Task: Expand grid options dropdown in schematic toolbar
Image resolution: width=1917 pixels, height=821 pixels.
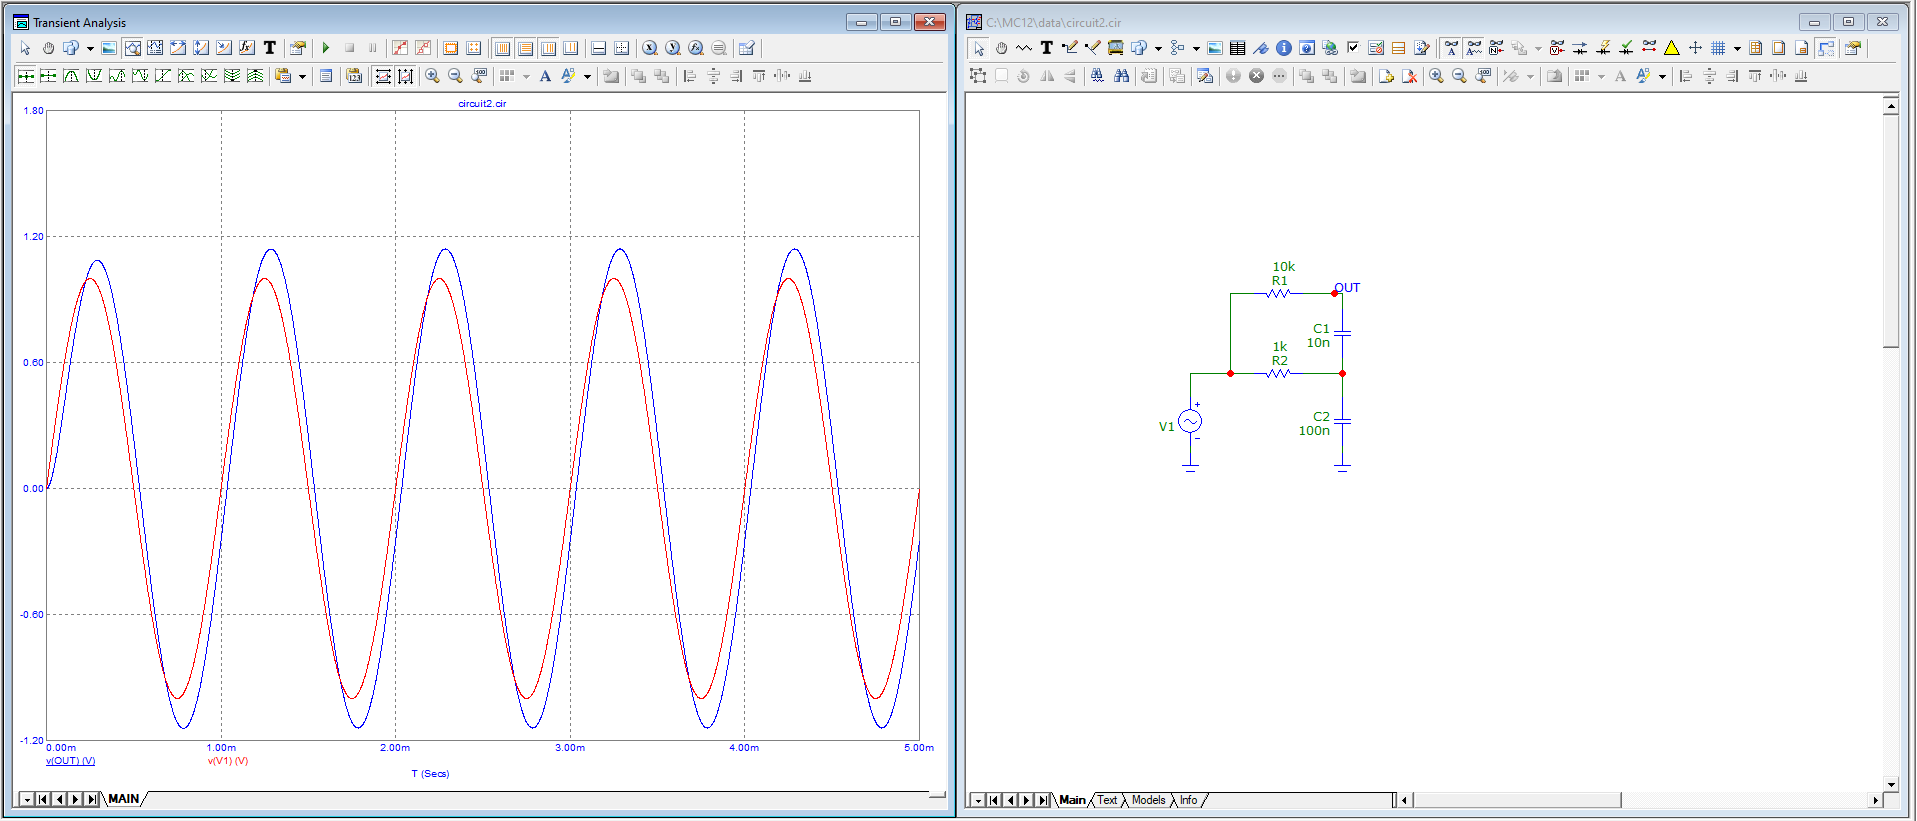Action: pos(1737,48)
